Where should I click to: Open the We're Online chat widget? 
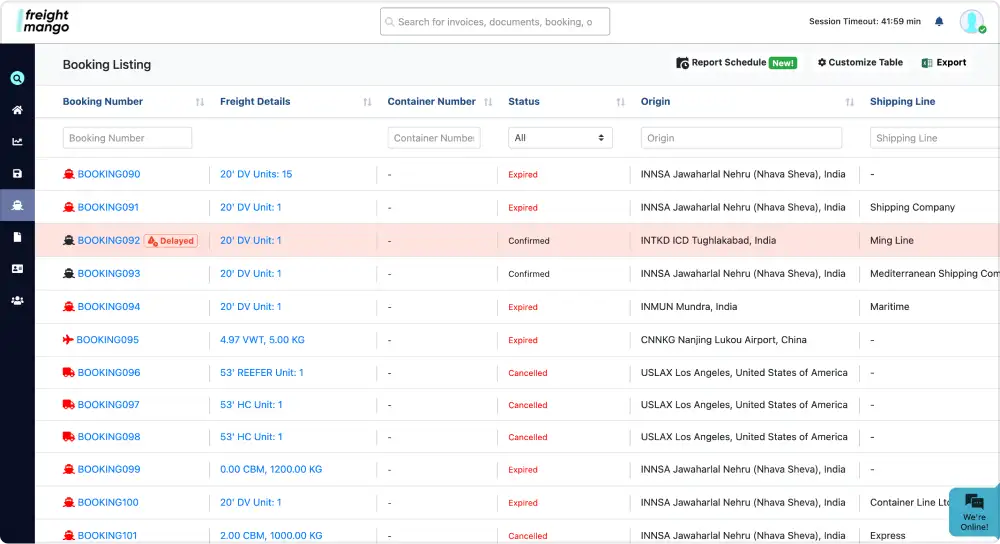tap(973, 512)
